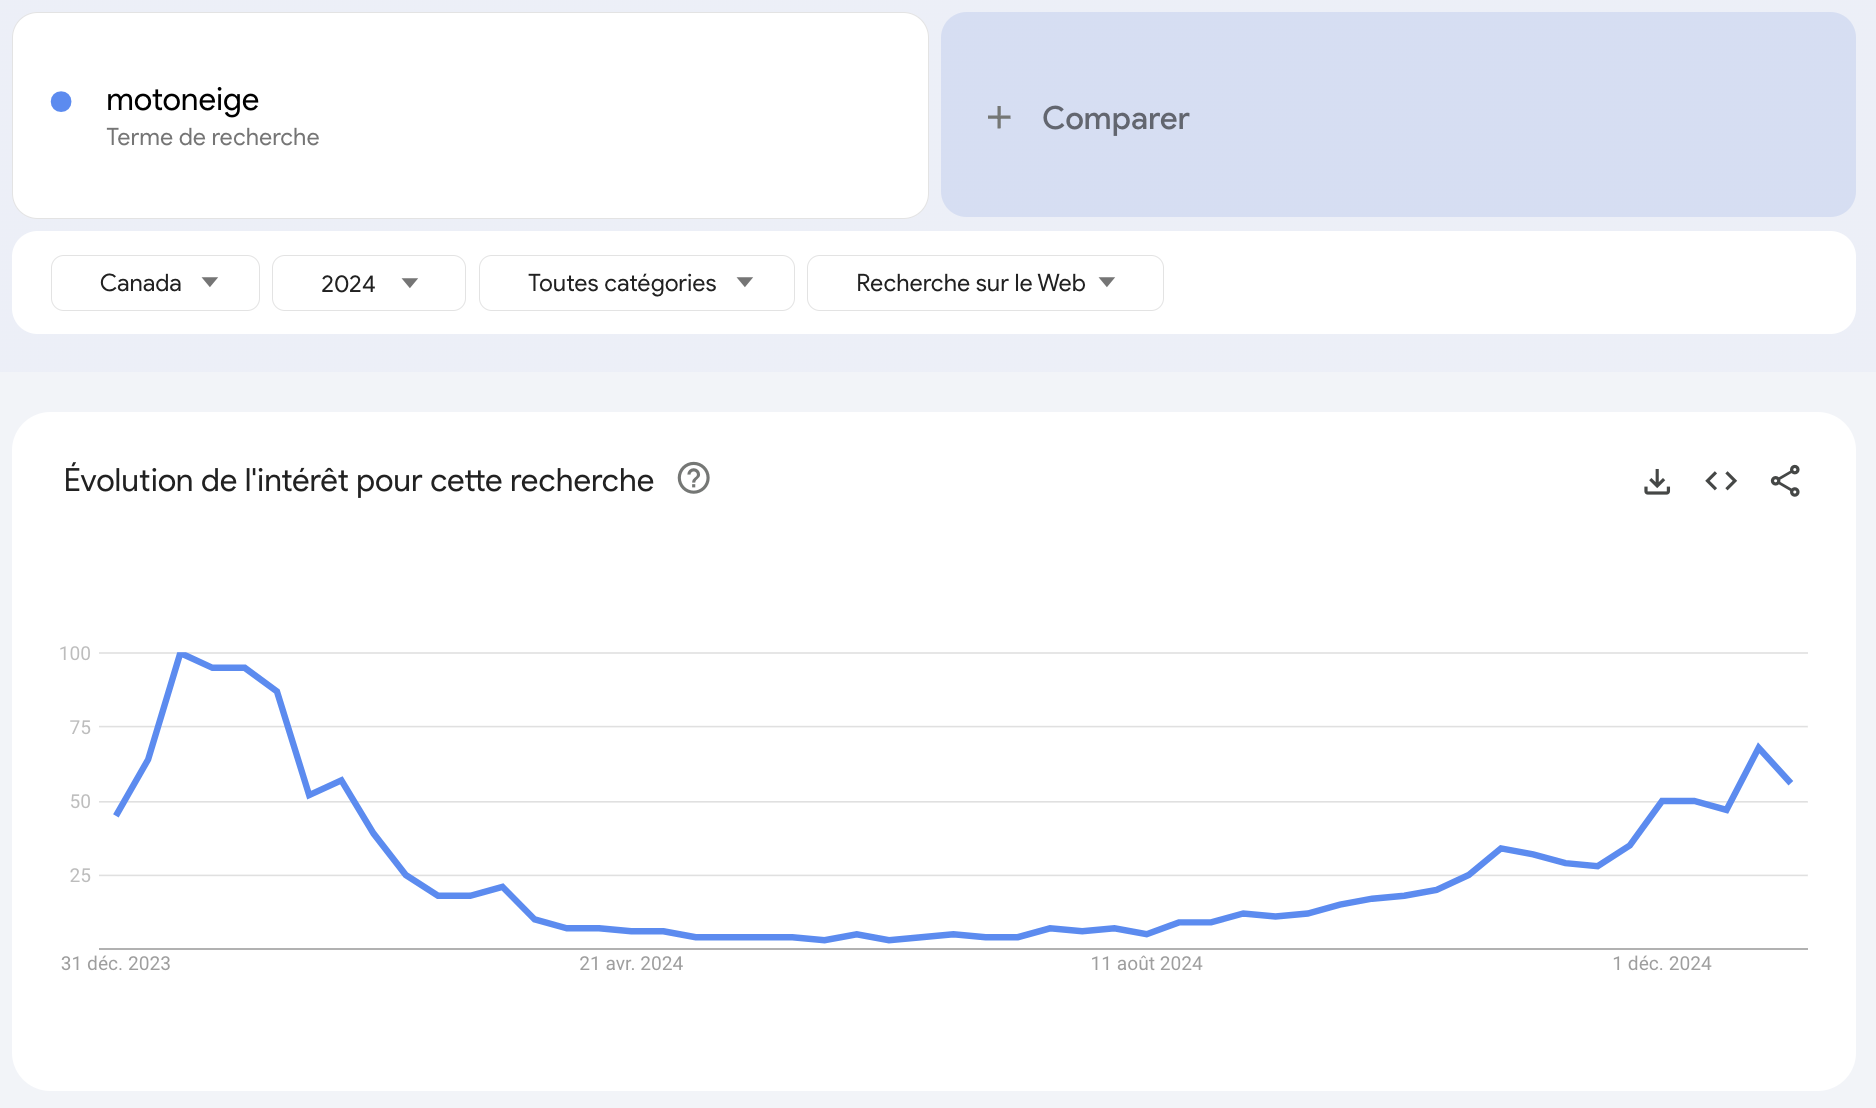Viewport: 1876px width, 1108px height.
Task: Click the December 2024 peak on the line
Action: click(1758, 747)
